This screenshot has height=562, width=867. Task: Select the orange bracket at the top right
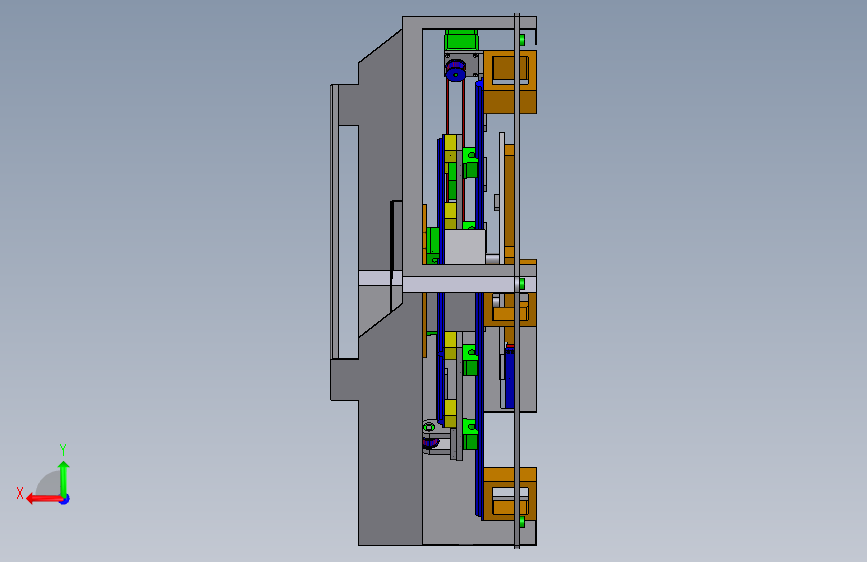click(510, 82)
